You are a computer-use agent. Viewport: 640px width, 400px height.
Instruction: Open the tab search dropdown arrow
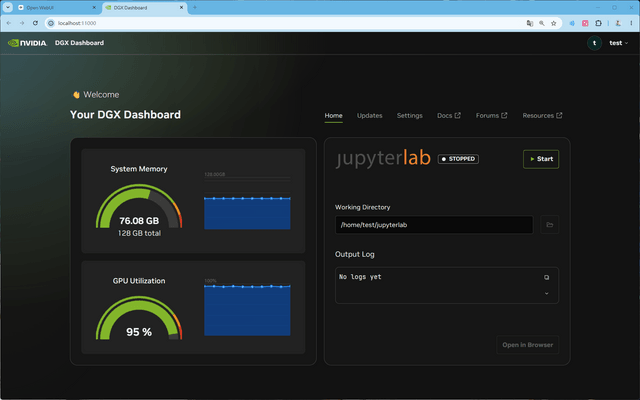coord(8,7)
